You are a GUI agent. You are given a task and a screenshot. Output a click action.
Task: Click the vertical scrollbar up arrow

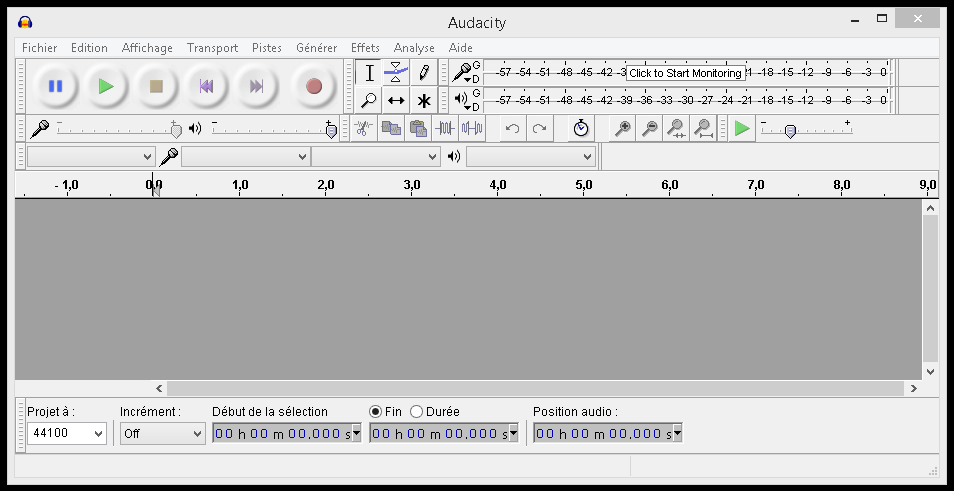tap(930, 208)
